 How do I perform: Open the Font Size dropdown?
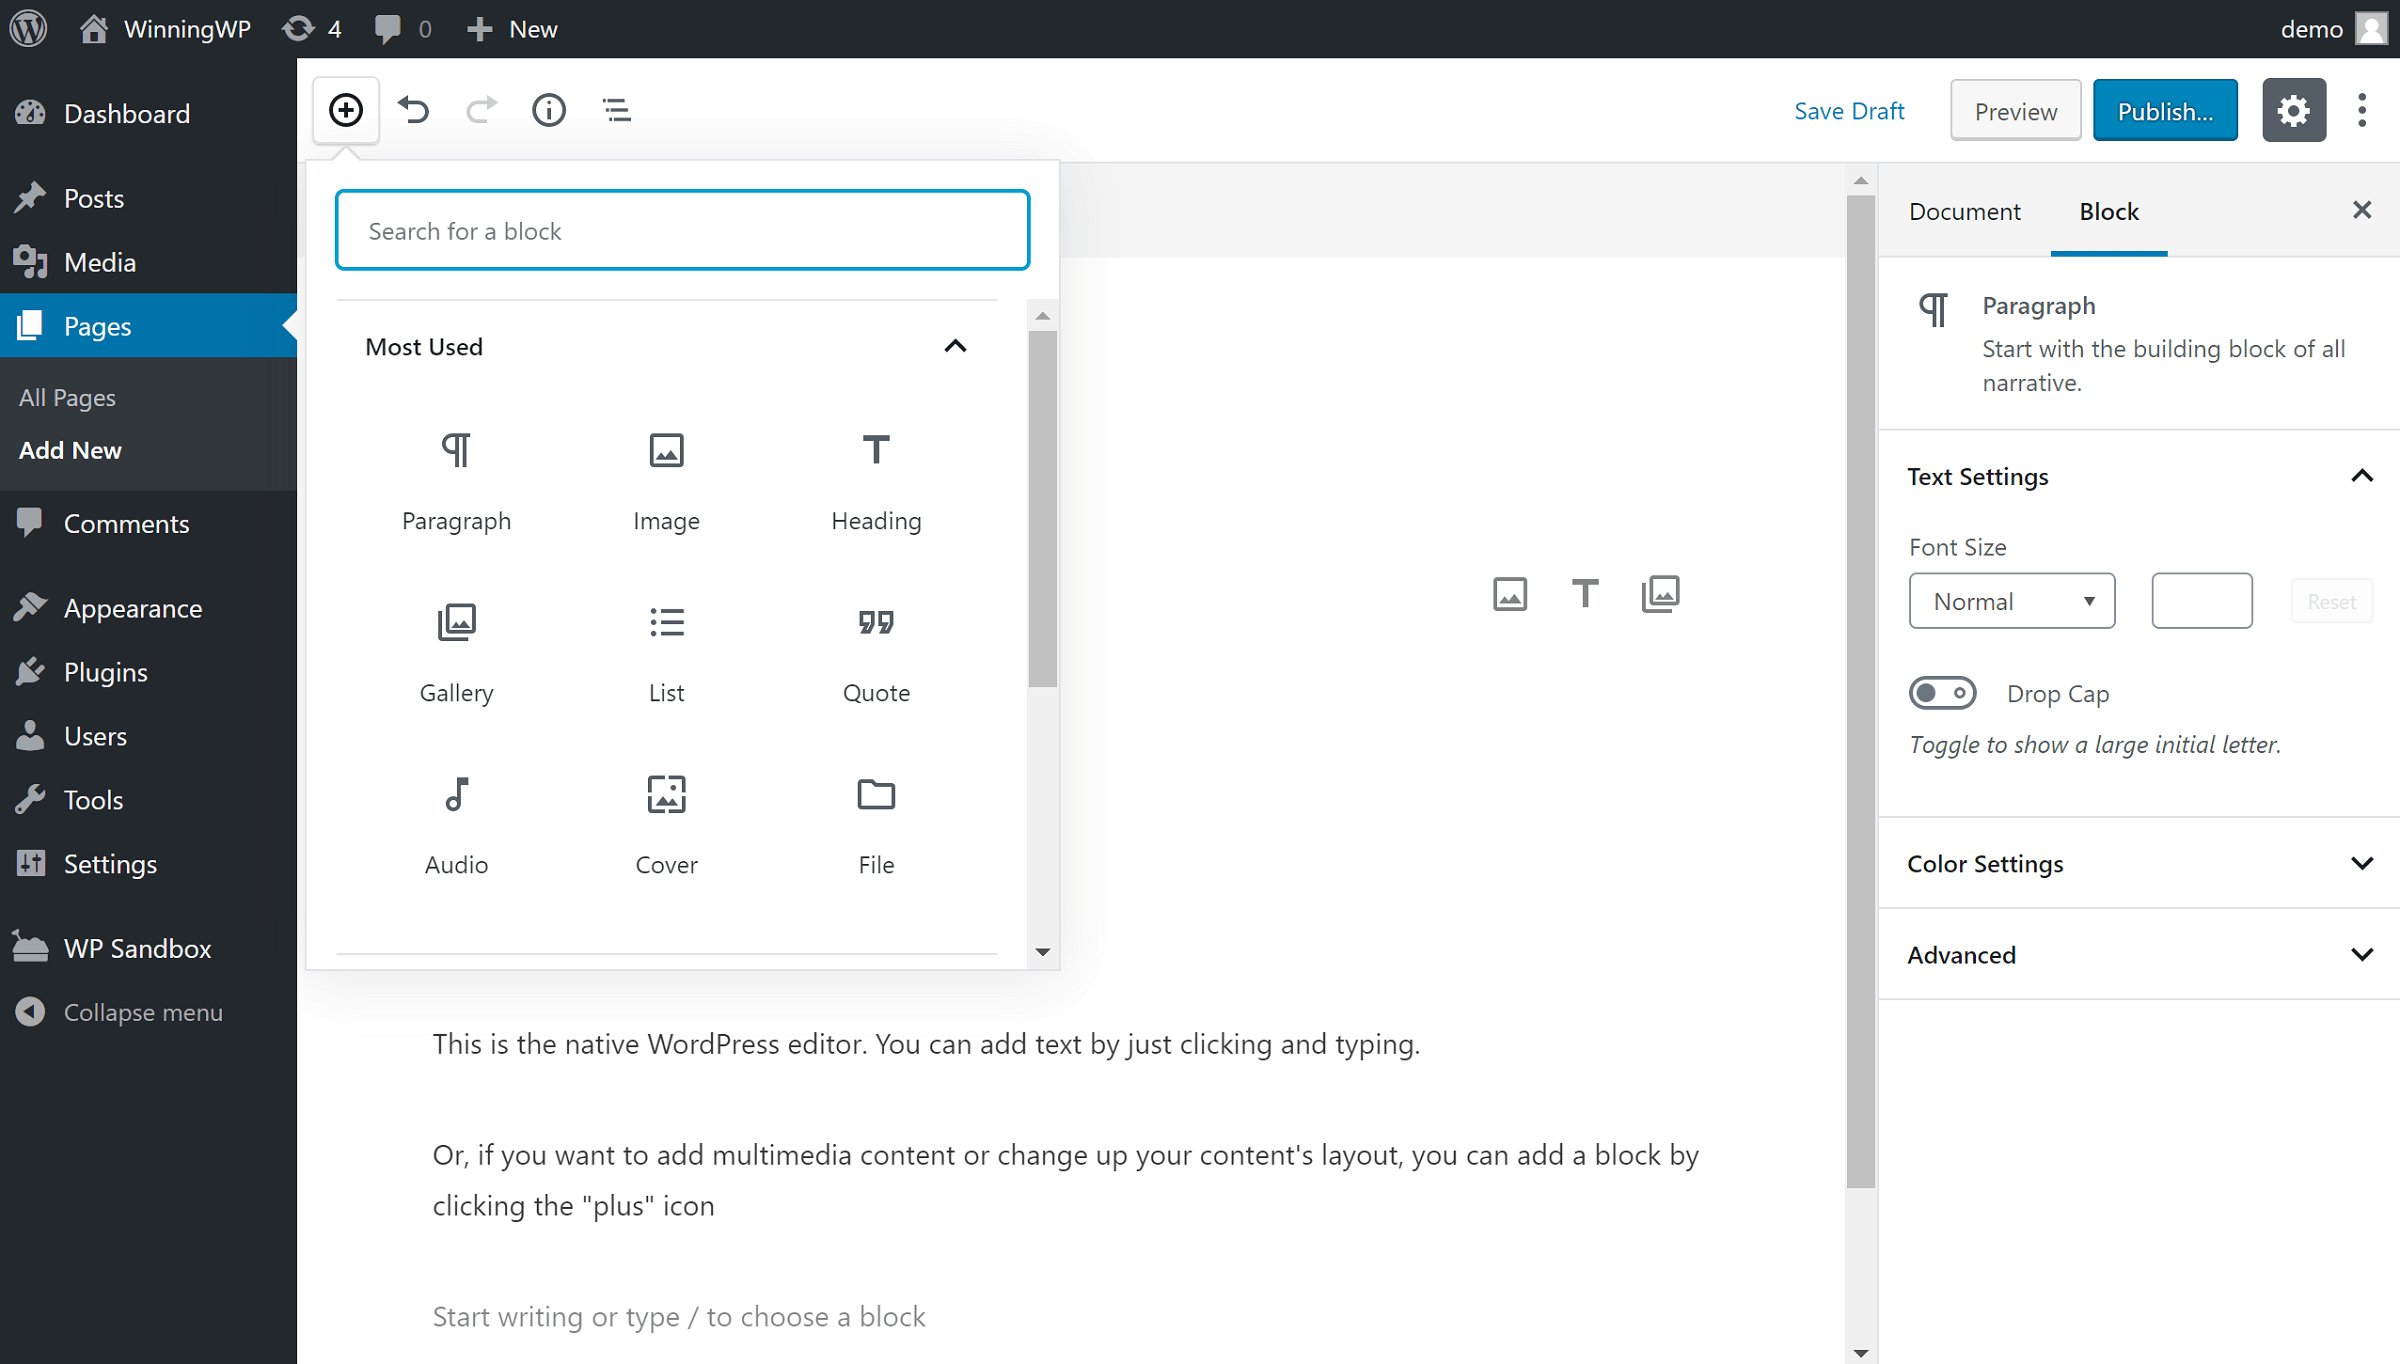(2009, 600)
